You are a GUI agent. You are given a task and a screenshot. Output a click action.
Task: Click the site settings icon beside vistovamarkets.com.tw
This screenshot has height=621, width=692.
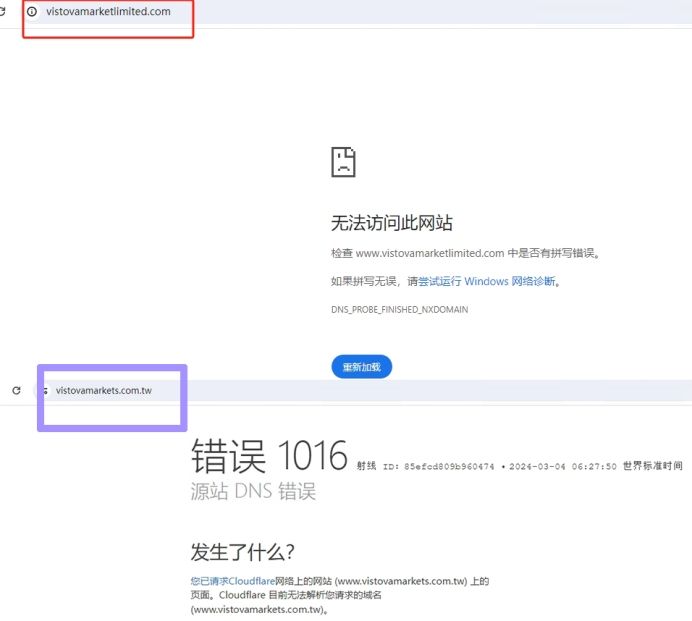45,391
